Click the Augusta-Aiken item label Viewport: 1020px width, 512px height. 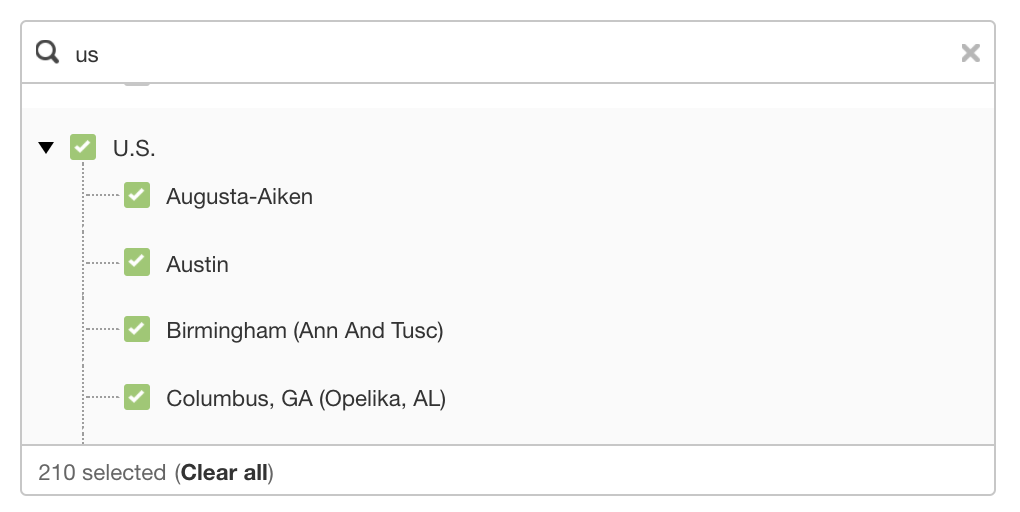pos(239,196)
